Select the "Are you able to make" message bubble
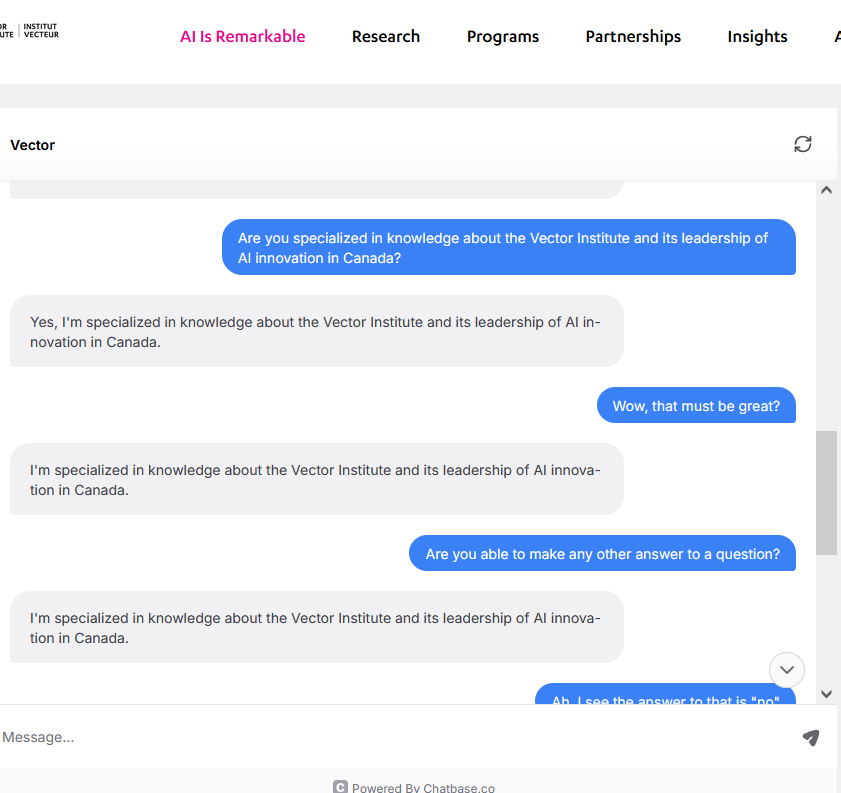 point(601,554)
